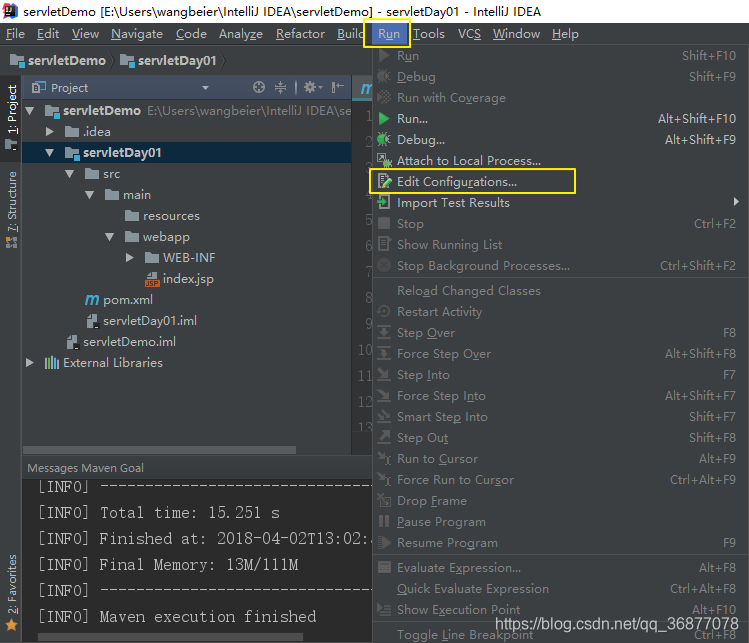Select index.jsp in the project tree
The image size is (749, 643).
(x=188, y=279)
